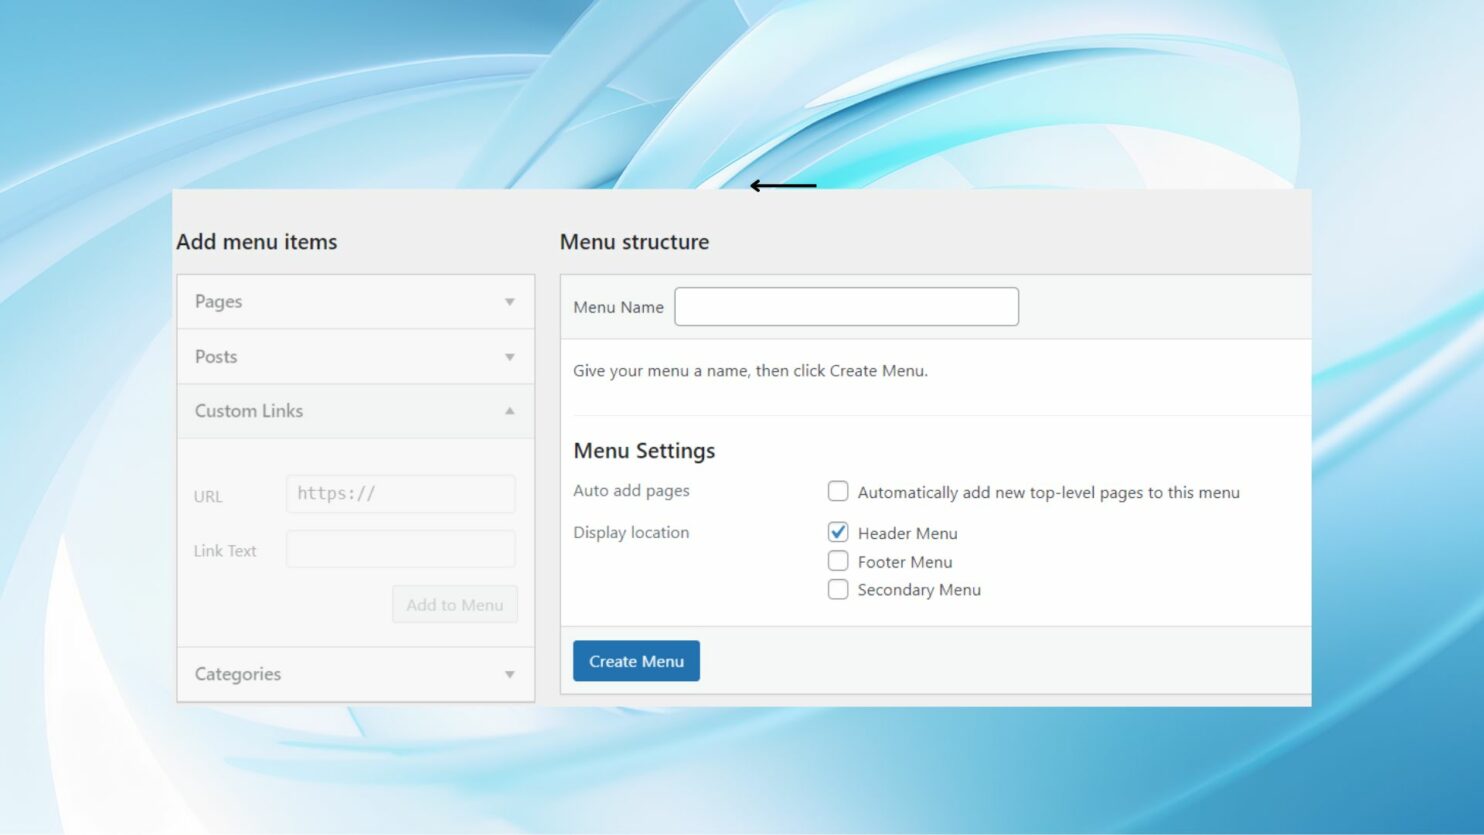This screenshot has width=1484, height=835.
Task: Click the Add to Menu button
Action: coord(454,604)
